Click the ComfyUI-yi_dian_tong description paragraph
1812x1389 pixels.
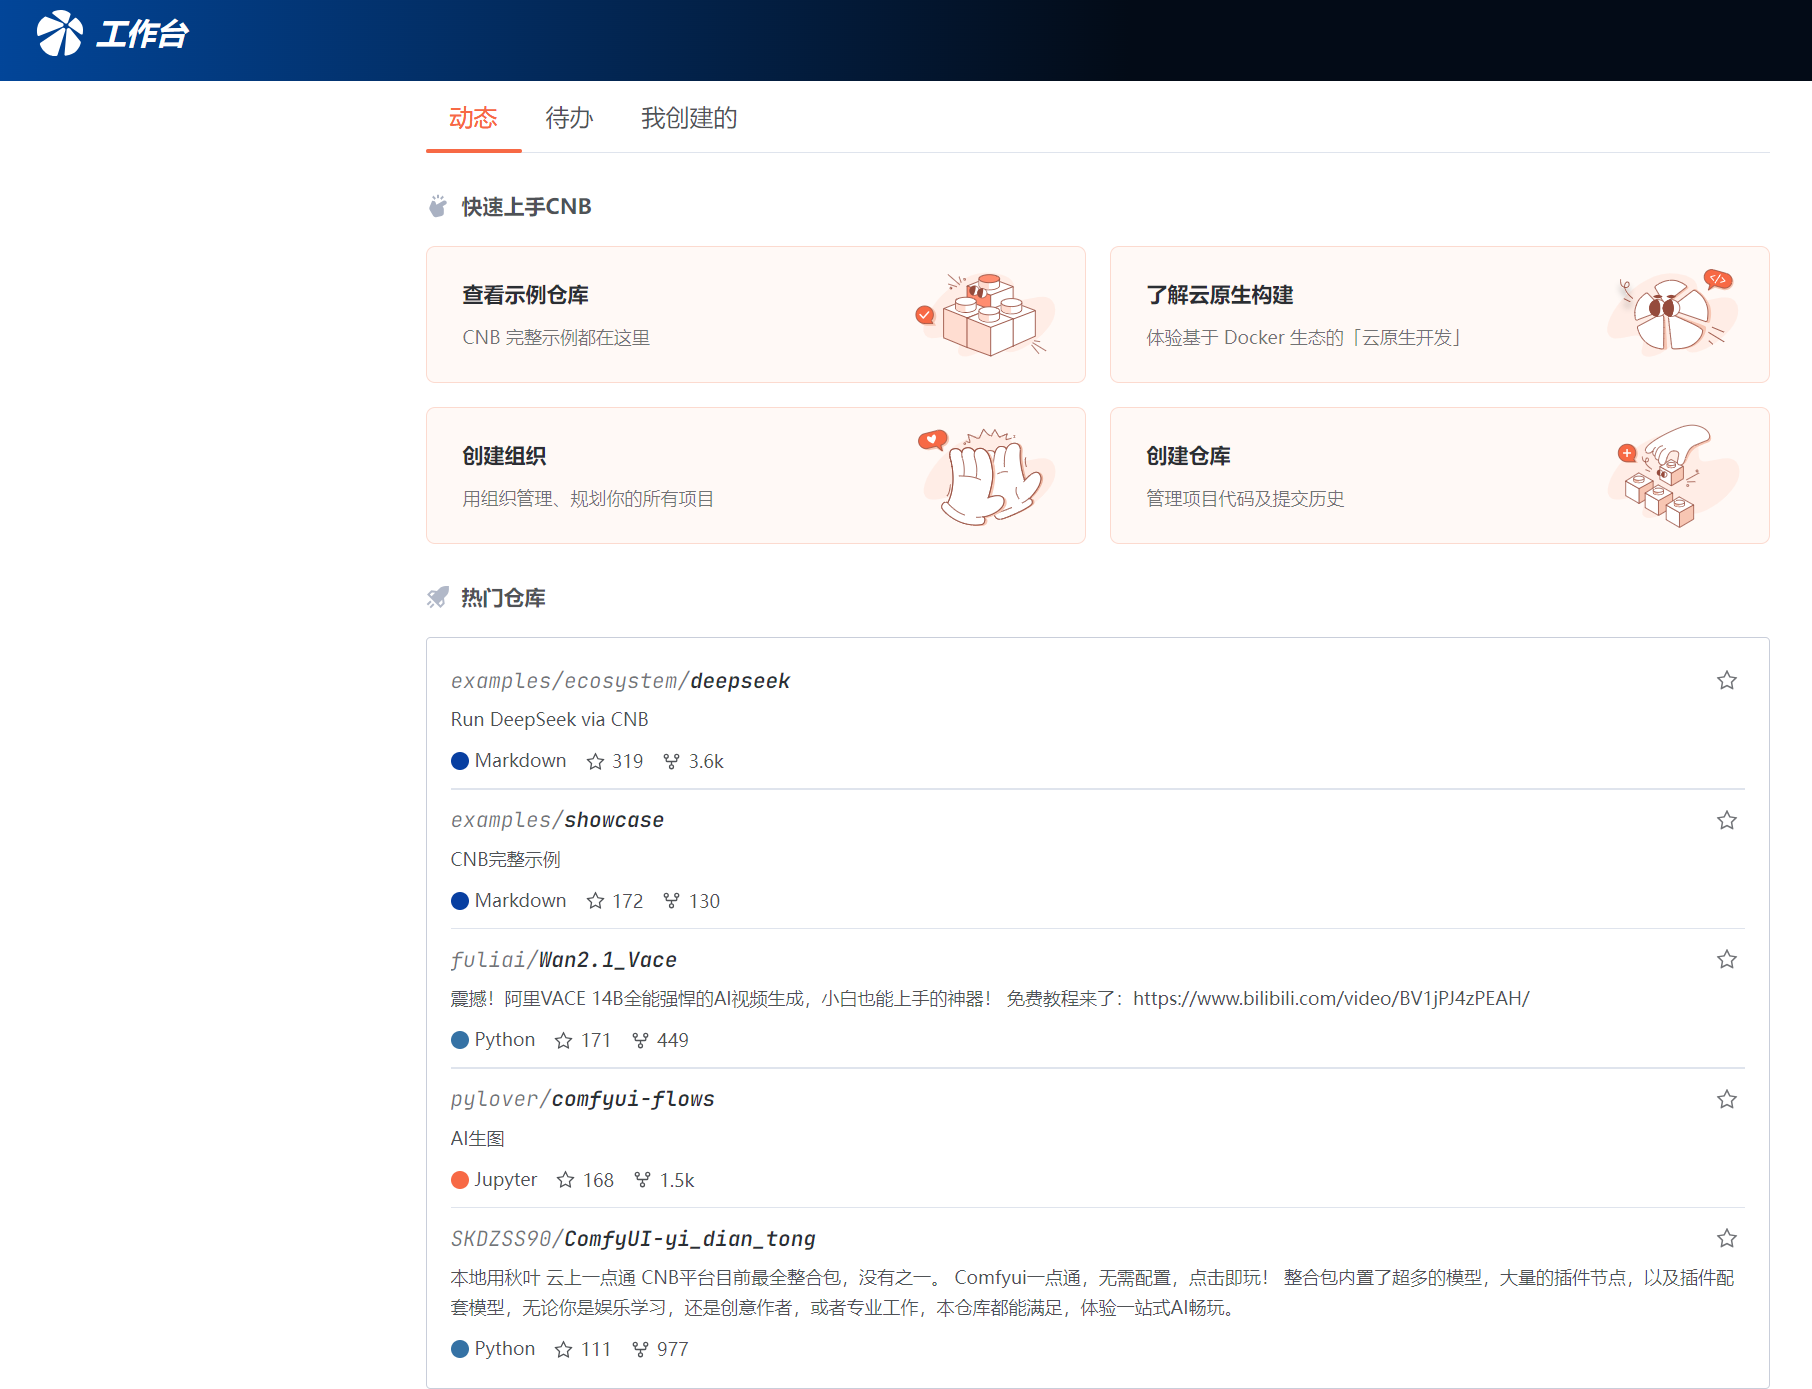pos(1092,1292)
